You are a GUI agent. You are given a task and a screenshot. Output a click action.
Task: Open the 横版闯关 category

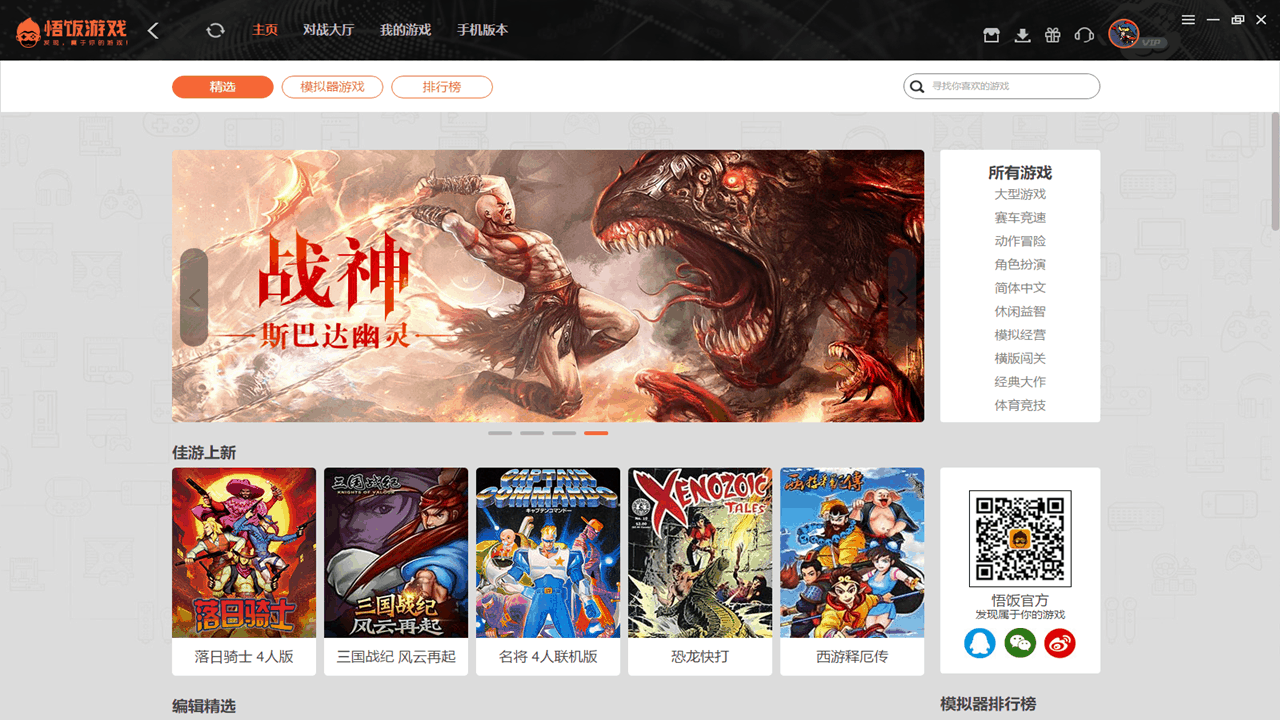(x=1020, y=359)
